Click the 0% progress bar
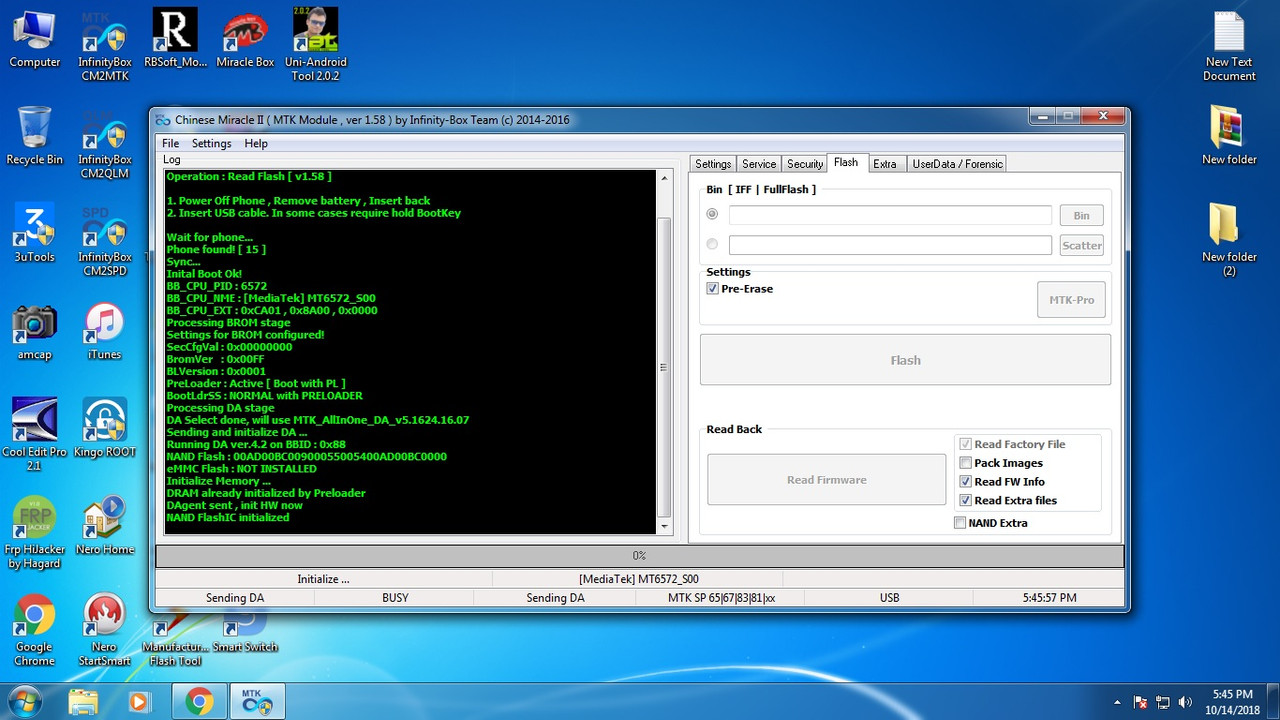This screenshot has height=720, width=1280. [639, 556]
